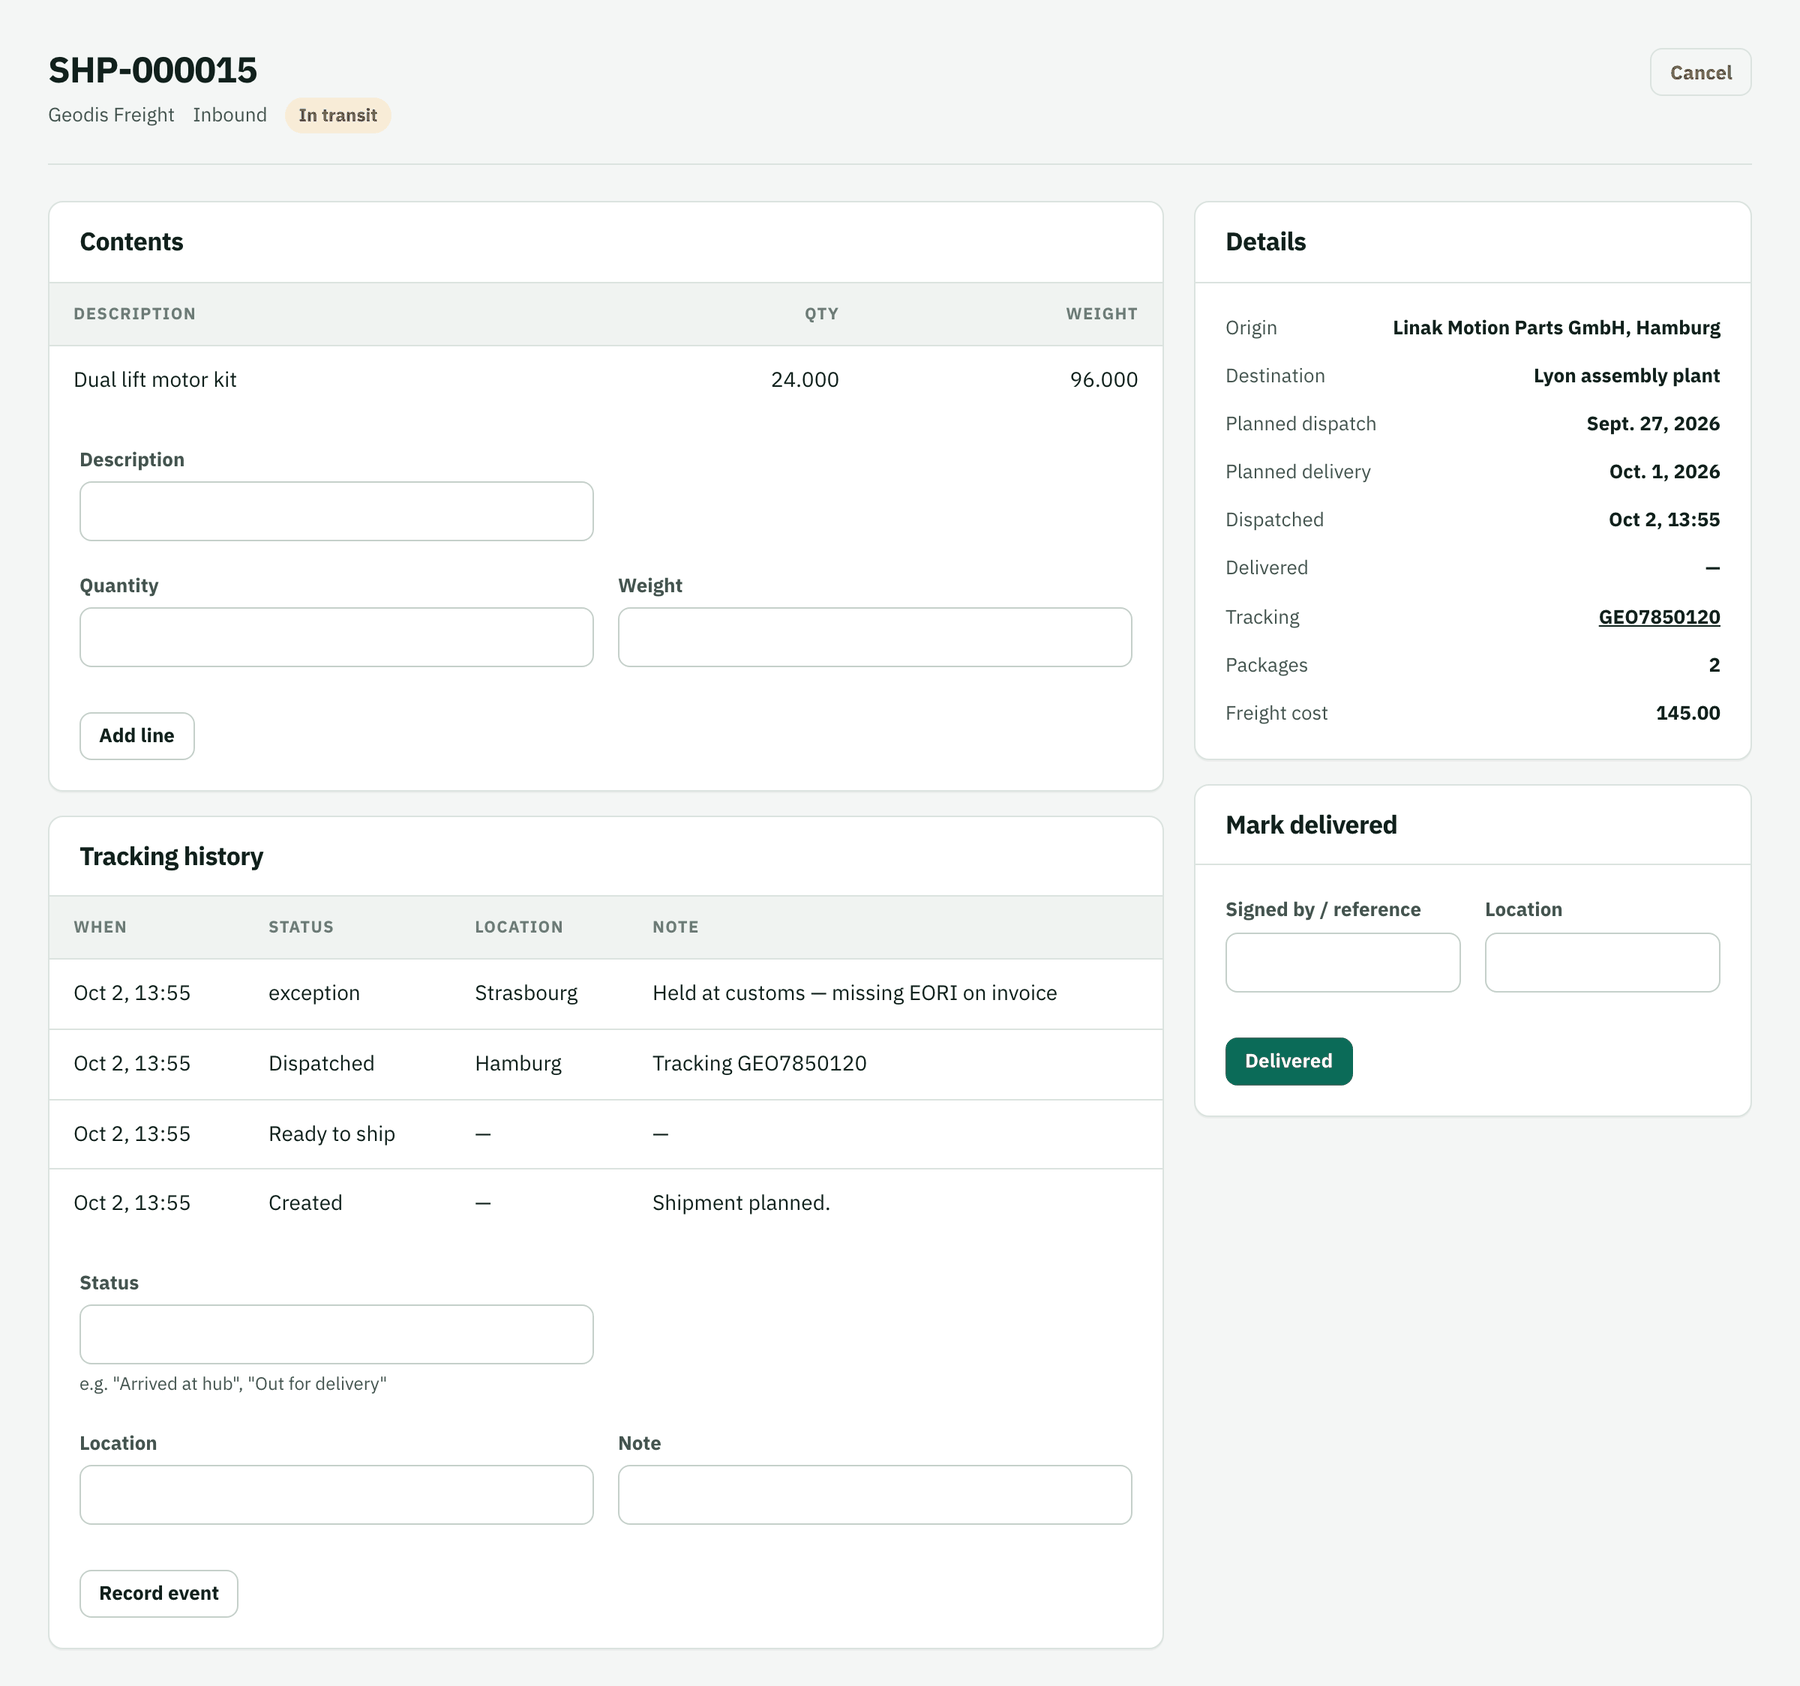This screenshot has width=1800, height=1686.
Task: Click the Freight cost value 145.00
Action: pos(1688,713)
